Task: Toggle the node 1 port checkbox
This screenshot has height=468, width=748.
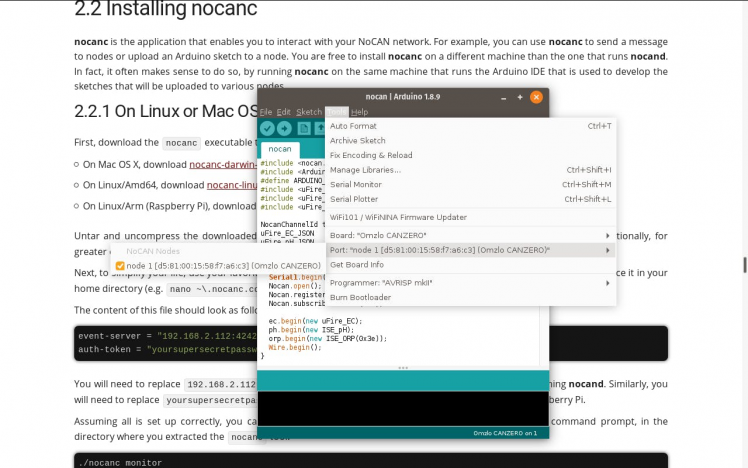Action: click(120, 266)
